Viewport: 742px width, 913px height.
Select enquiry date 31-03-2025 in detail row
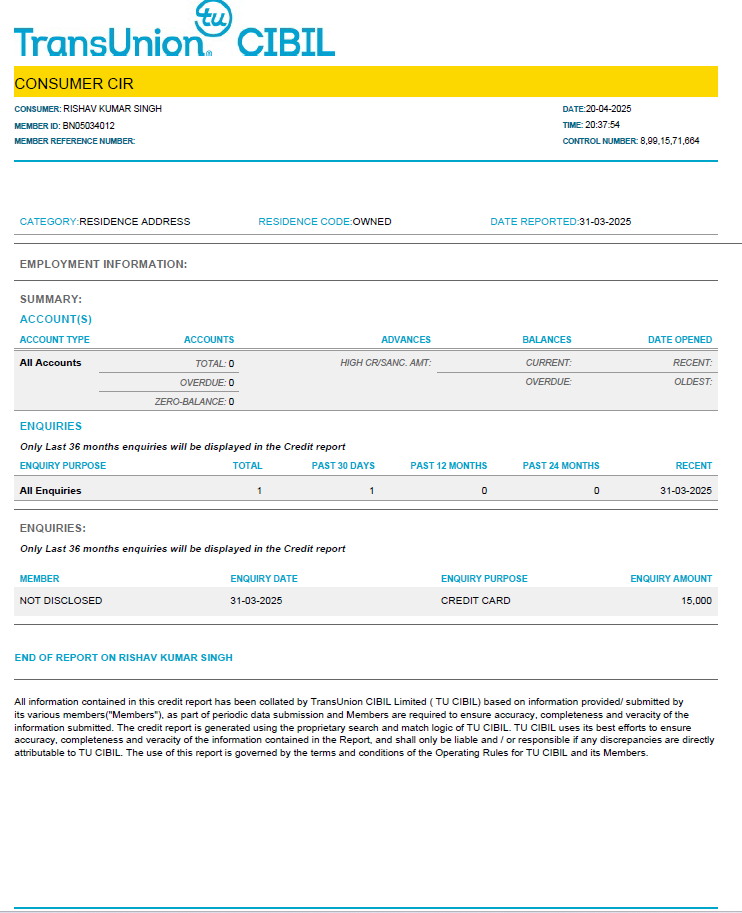tap(256, 601)
